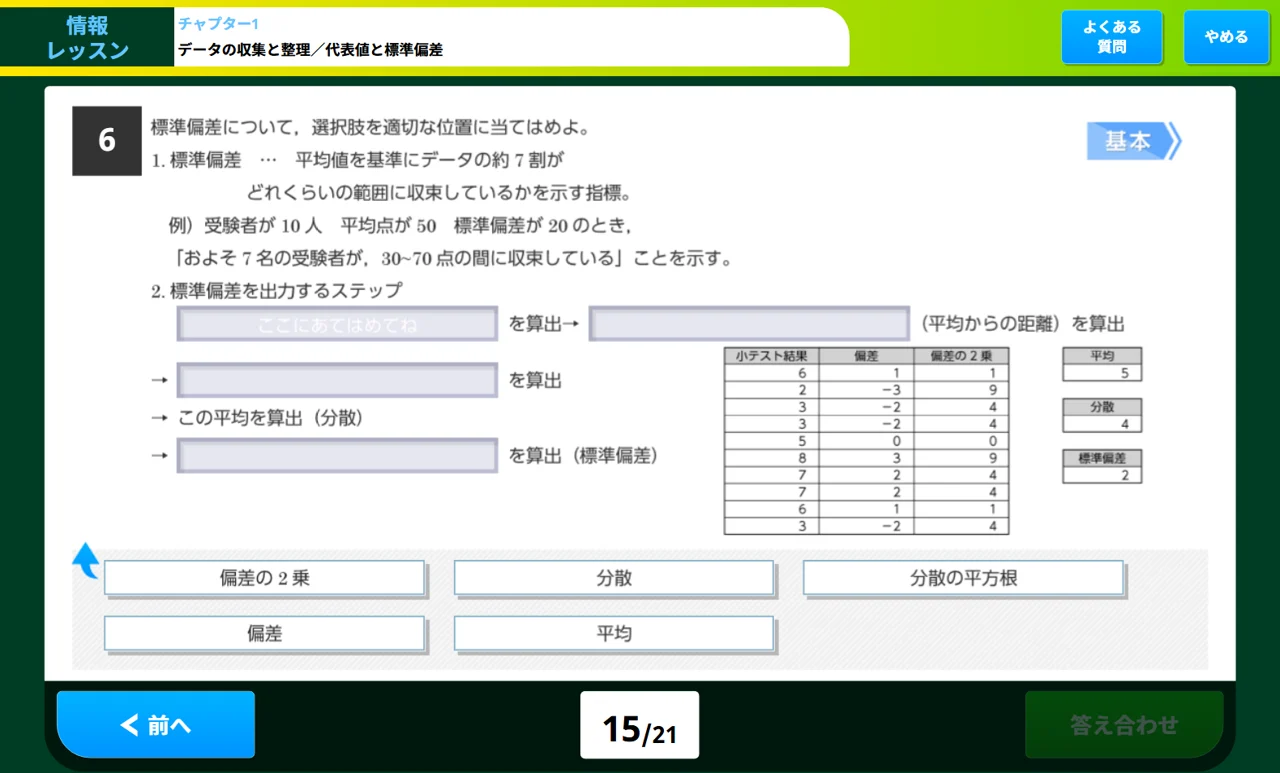This screenshot has height=773, width=1280.
Task: Click the 偏差 cell showing 0
Action: tap(866, 440)
